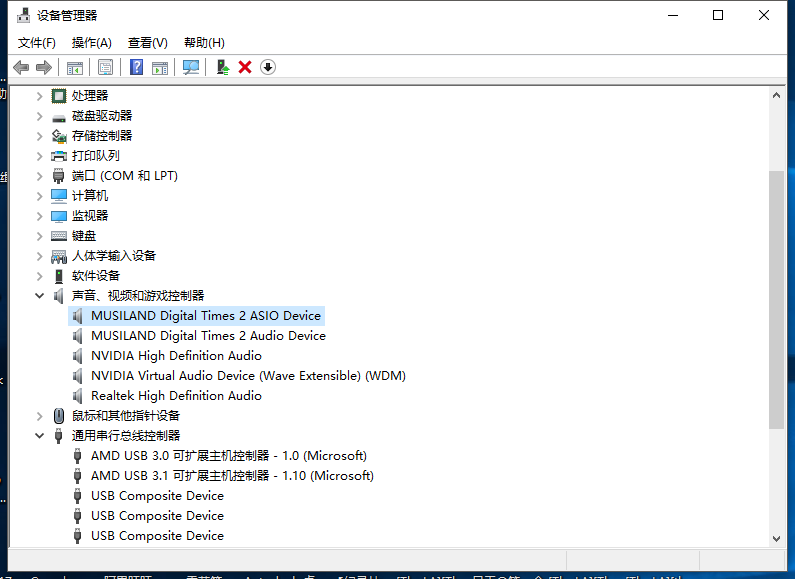The height and width of the screenshot is (579, 795).
Task: Click the vertical scrollbar down arrow
Action: coord(777,538)
